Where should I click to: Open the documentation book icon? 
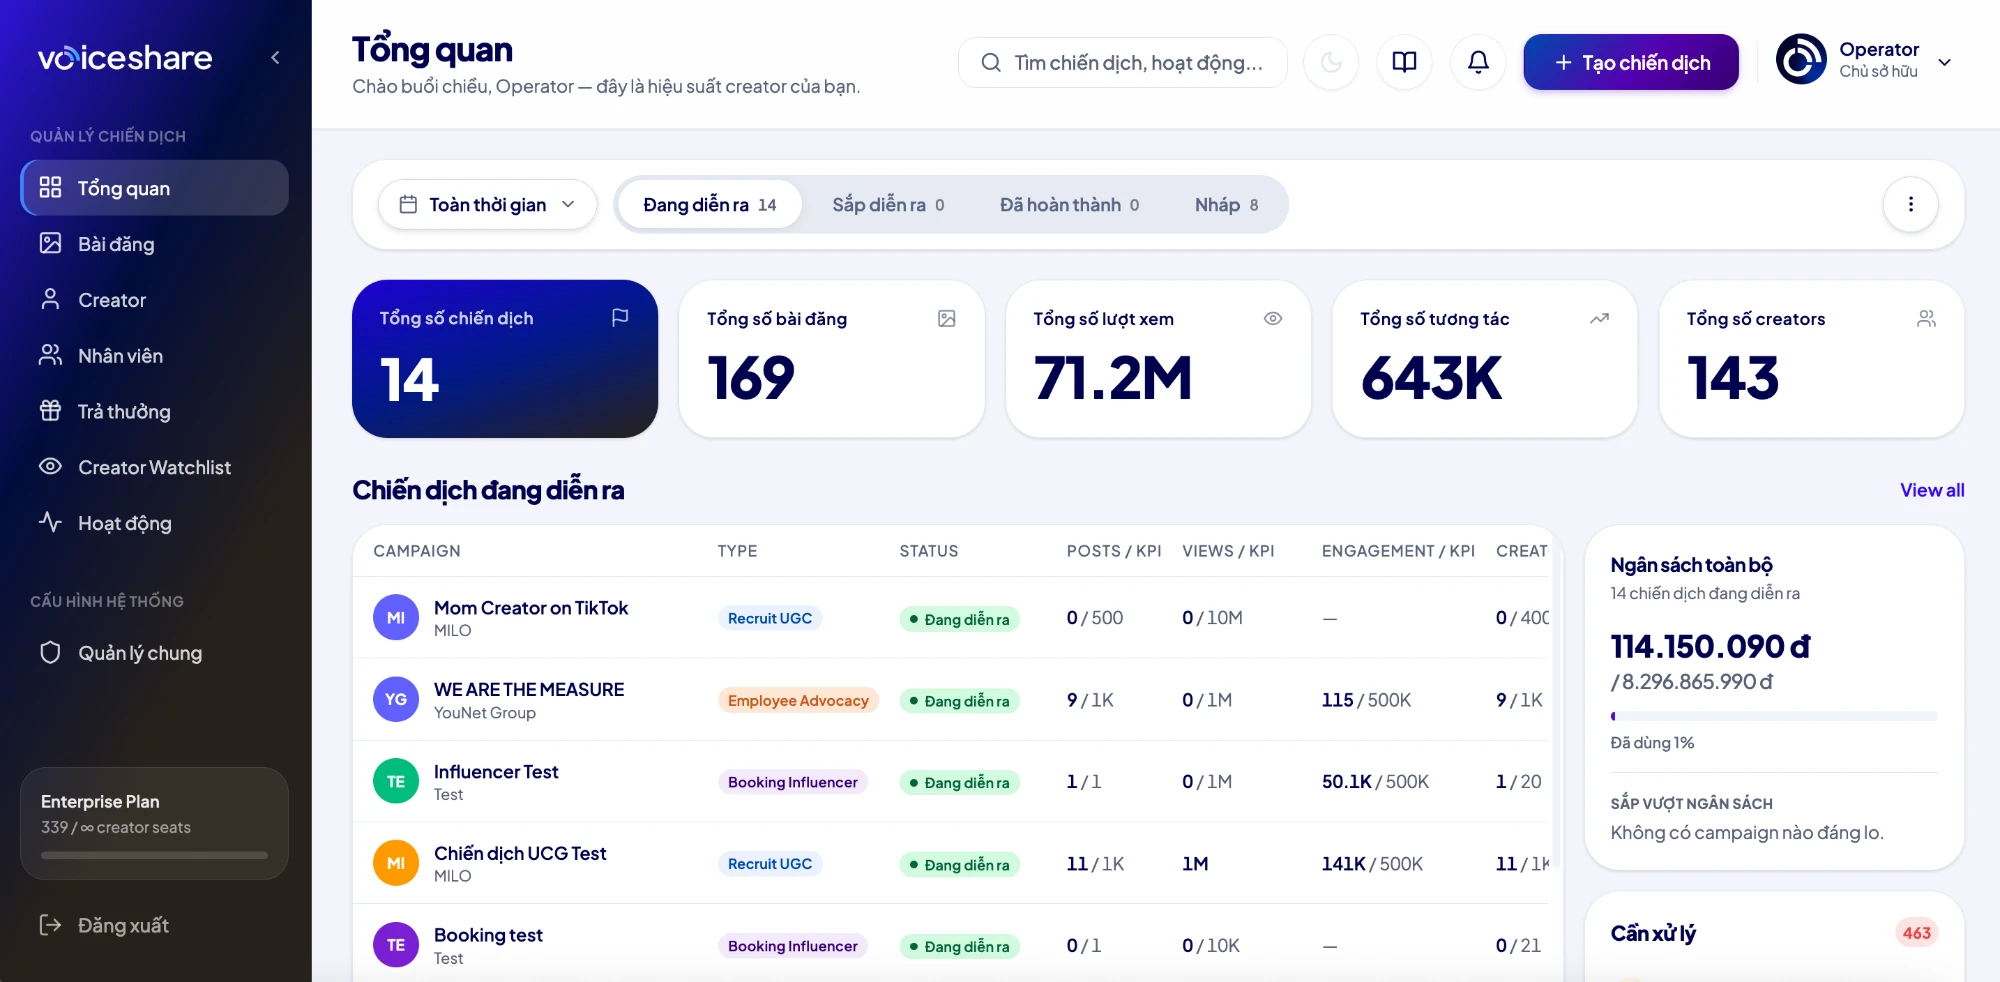coord(1404,62)
